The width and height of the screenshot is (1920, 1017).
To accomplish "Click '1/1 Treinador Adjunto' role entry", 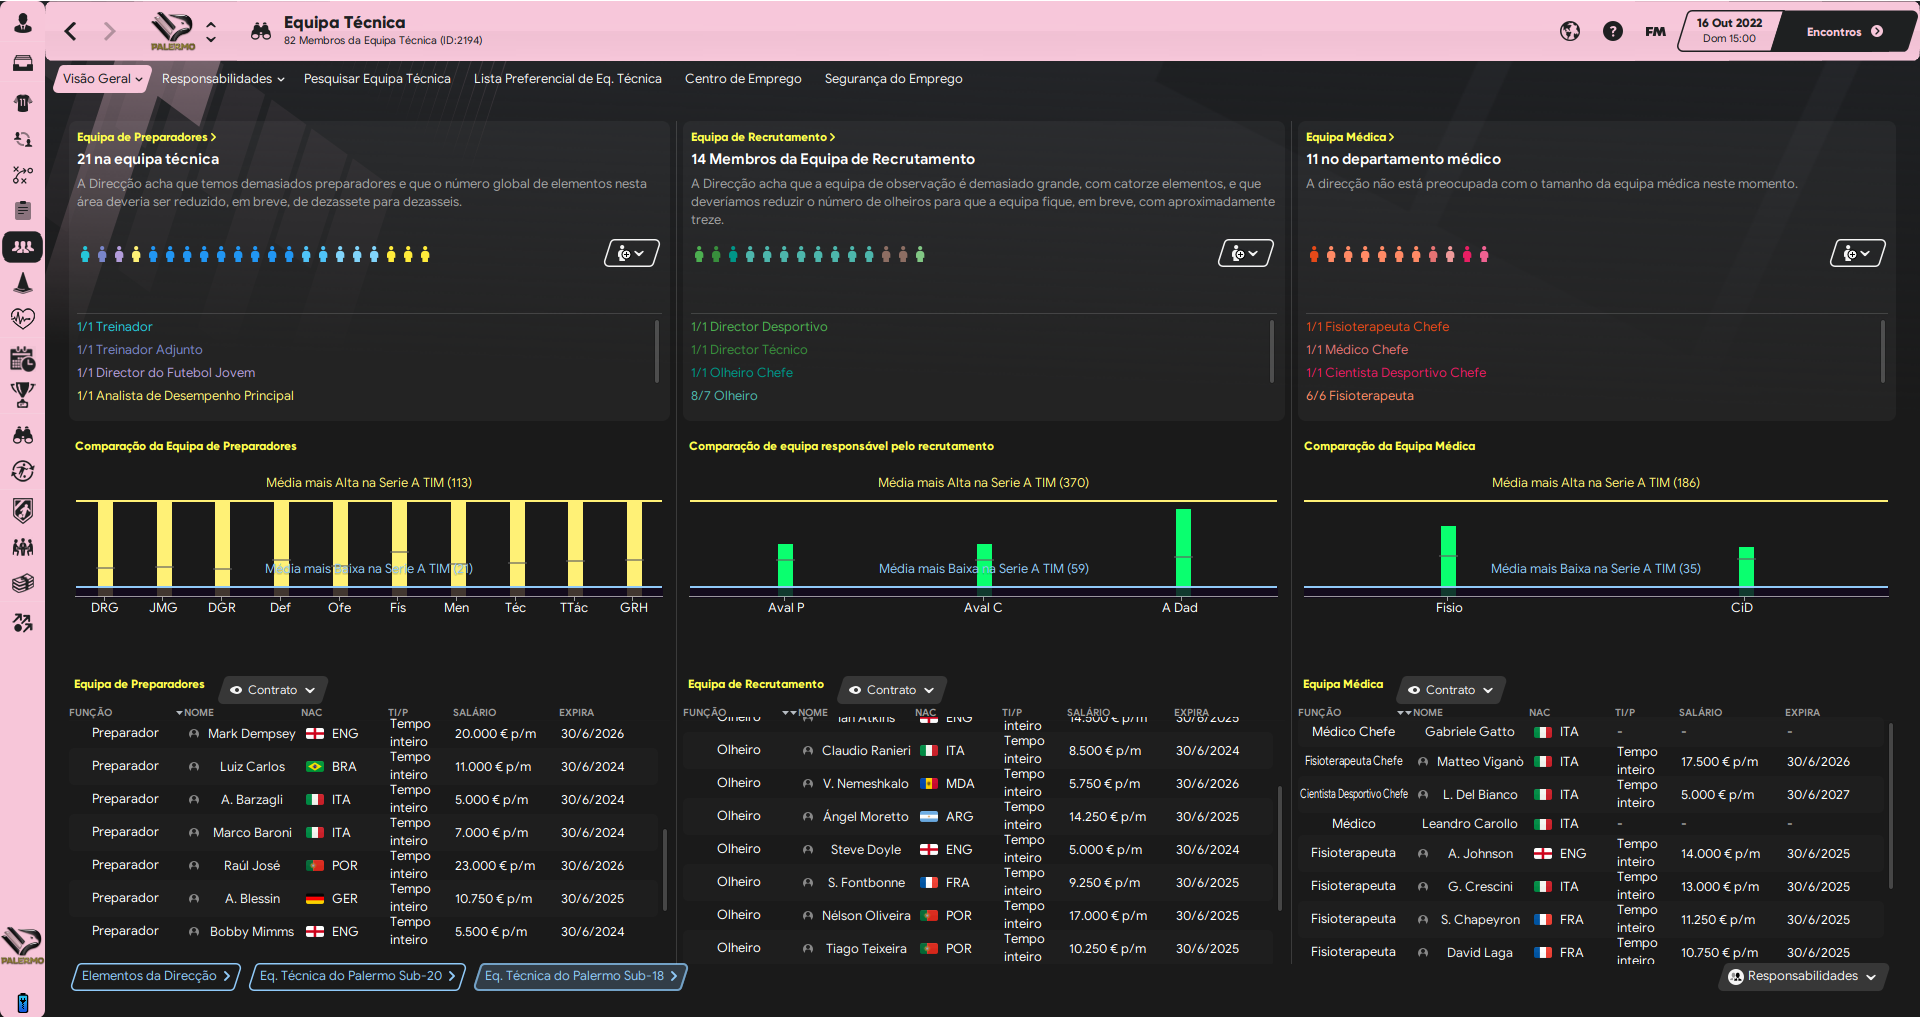I will (140, 350).
